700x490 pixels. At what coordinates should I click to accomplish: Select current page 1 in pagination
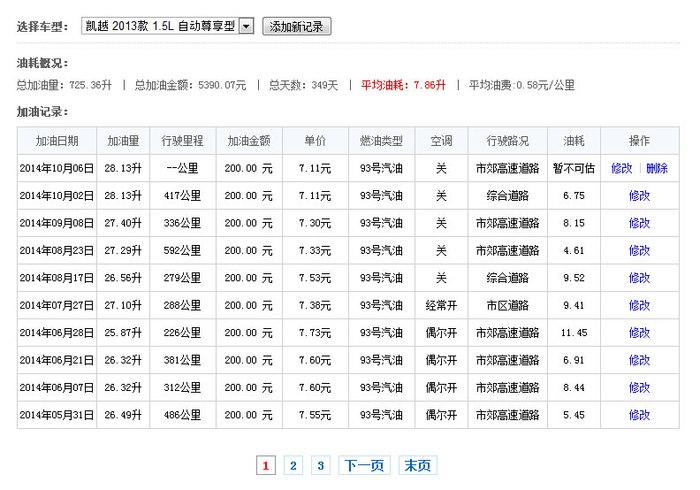pos(265,465)
